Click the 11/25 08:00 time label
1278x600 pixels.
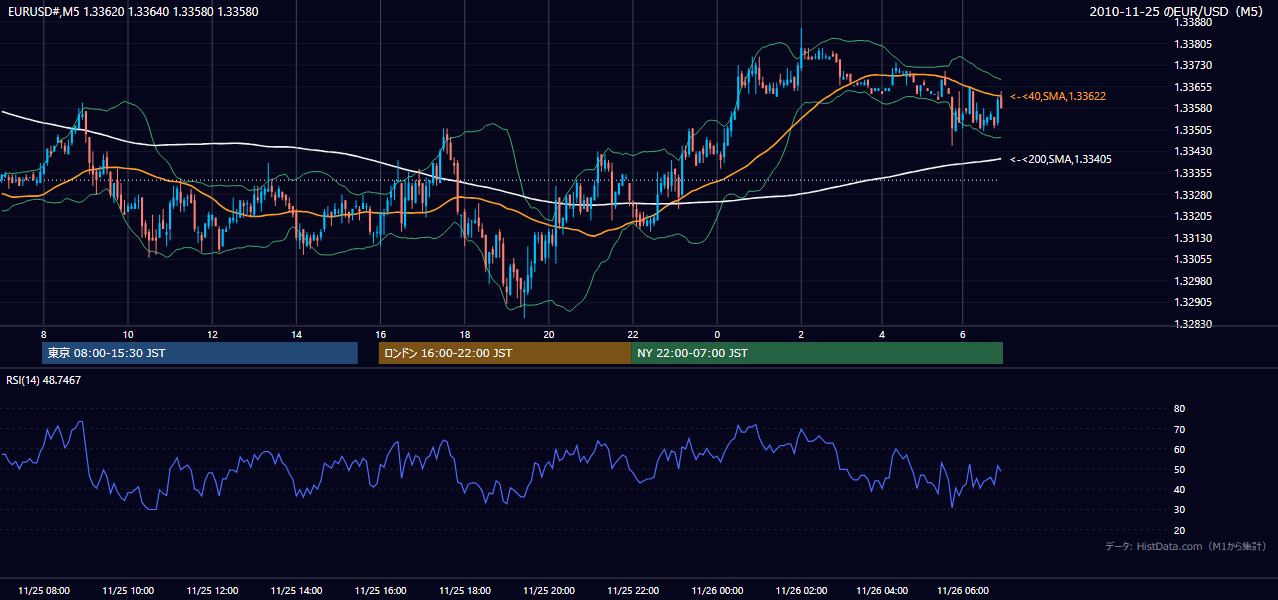44,591
